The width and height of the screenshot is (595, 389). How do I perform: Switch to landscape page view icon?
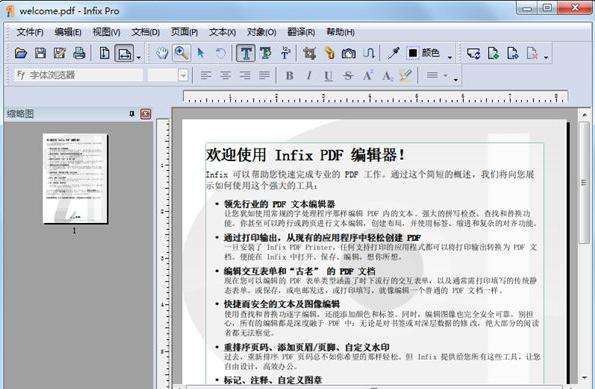click(124, 54)
